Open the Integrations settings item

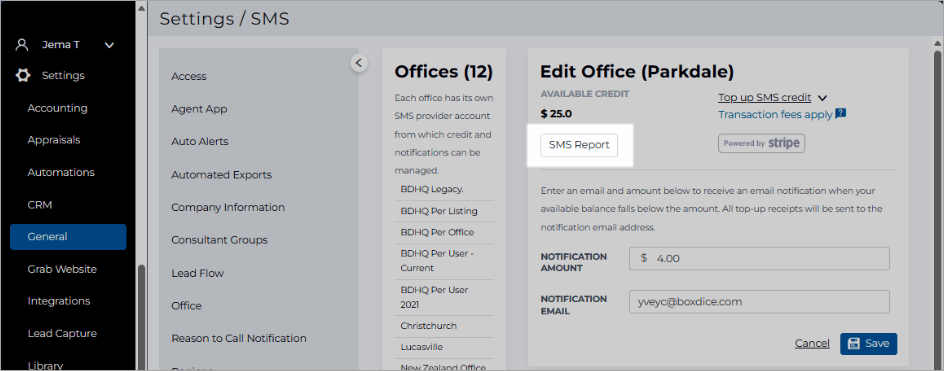point(58,301)
